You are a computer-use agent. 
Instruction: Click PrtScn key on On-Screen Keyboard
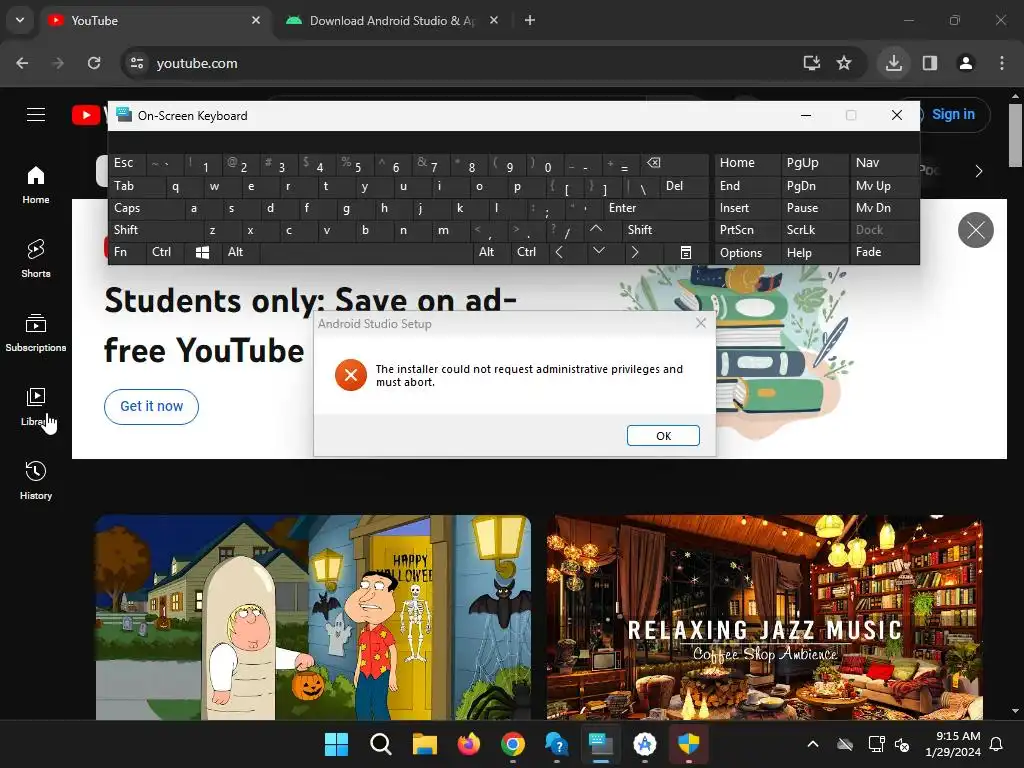(747, 230)
